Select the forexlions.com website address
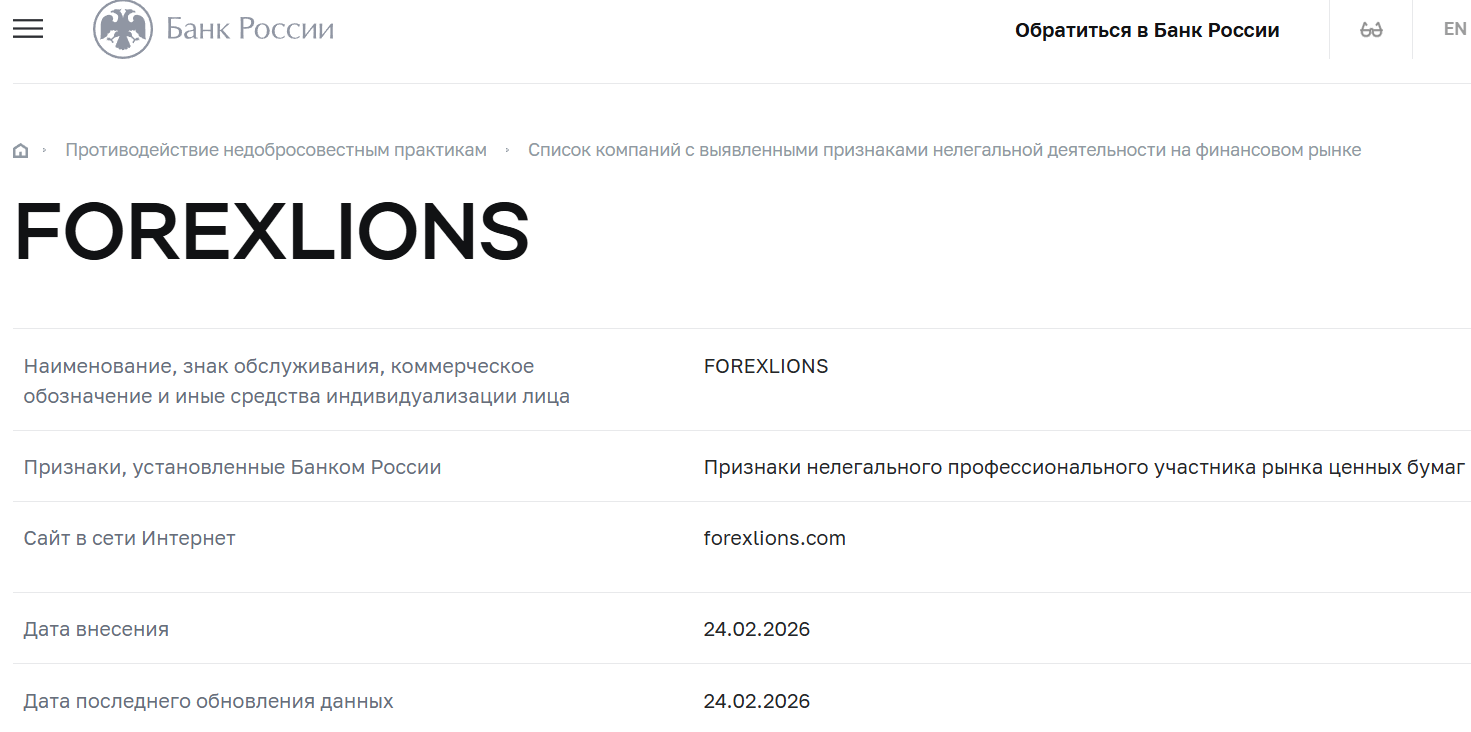1471x732 pixels. (774, 537)
